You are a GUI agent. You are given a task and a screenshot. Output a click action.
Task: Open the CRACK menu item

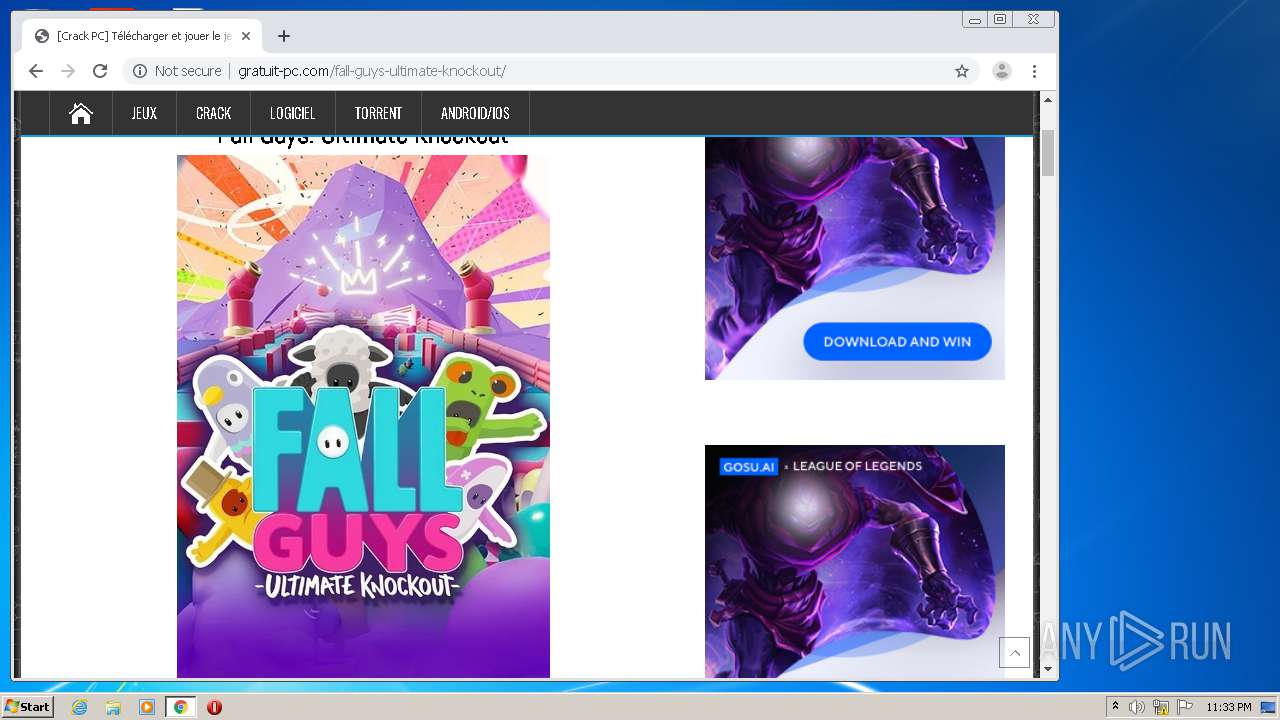tap(213, 113)
